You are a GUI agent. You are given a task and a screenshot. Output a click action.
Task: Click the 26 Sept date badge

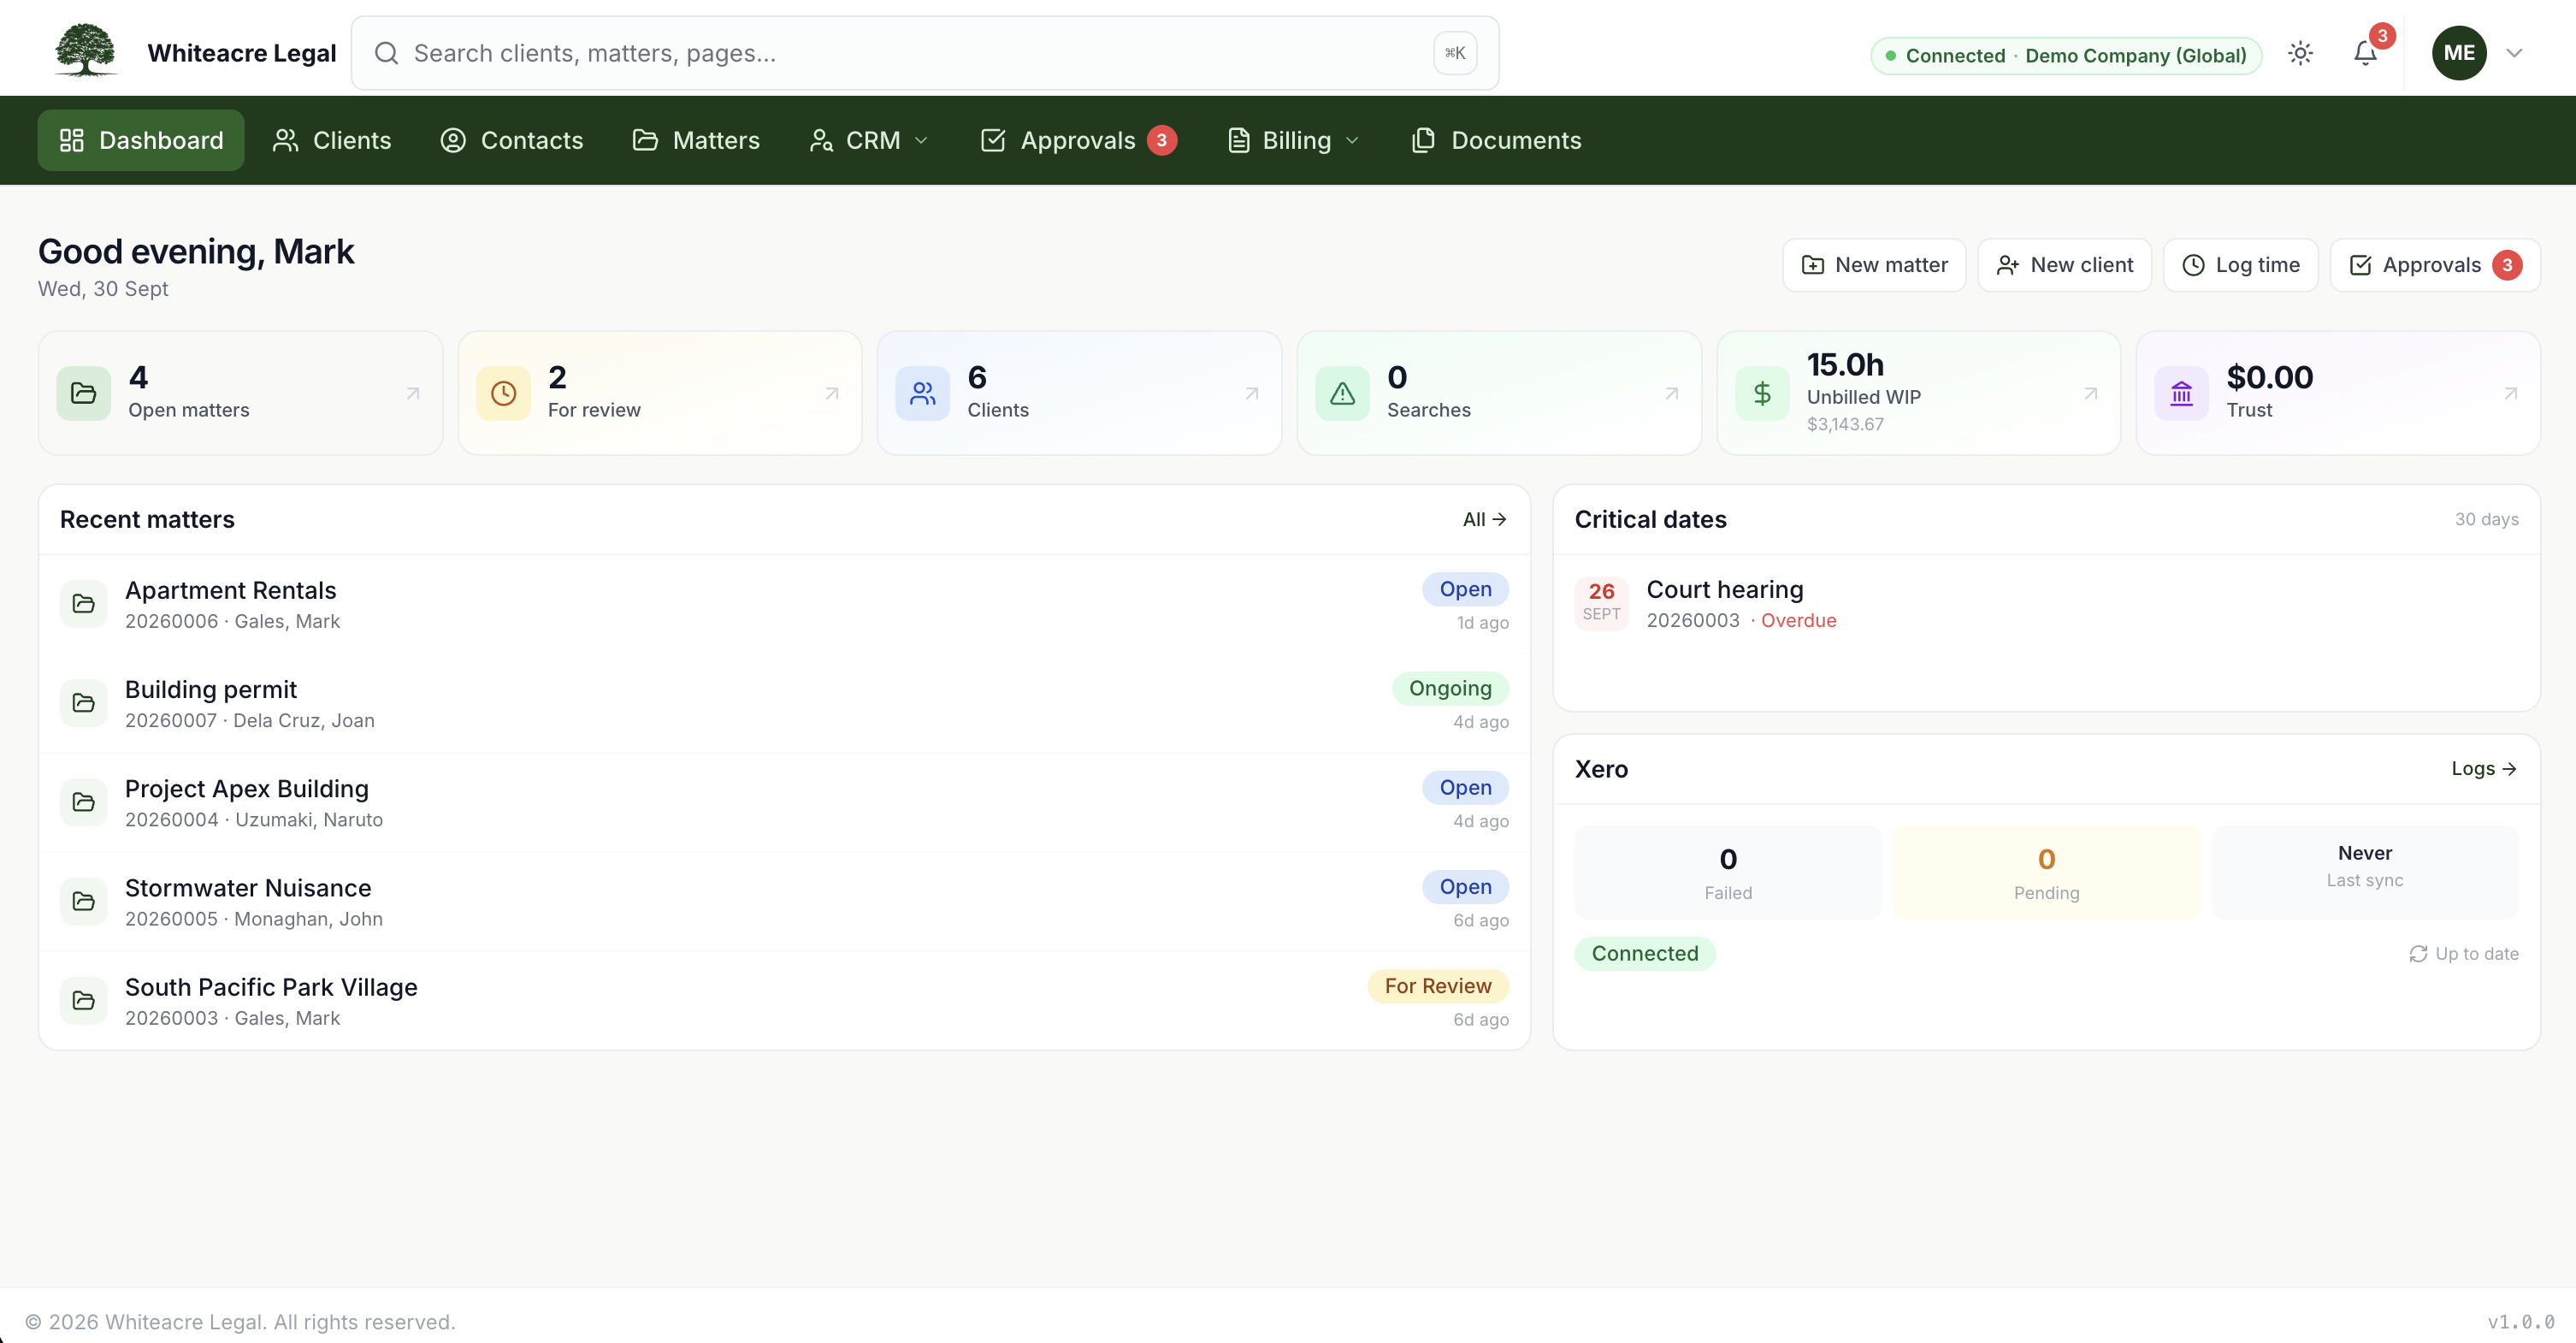(1601, 602)
